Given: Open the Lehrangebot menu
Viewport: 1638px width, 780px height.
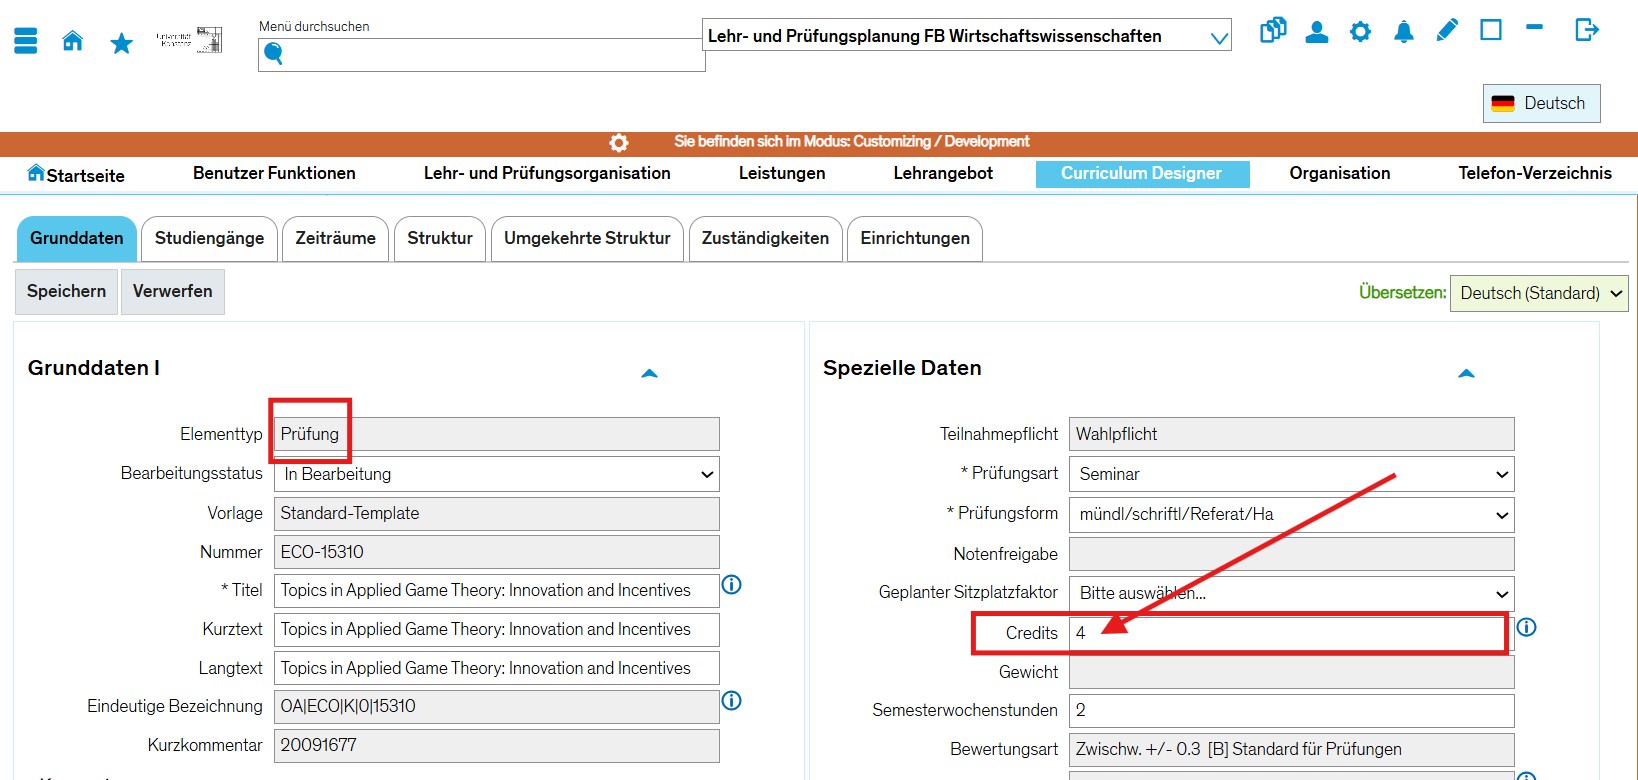Looking at the screenshot, I should point(943,173).
